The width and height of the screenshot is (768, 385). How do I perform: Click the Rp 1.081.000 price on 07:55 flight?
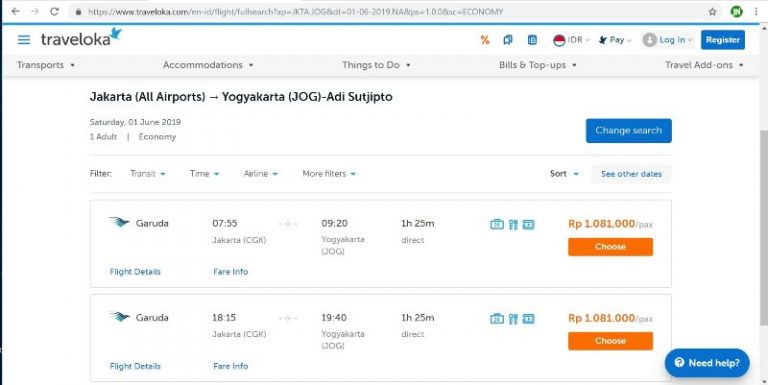tap(601, 224)
